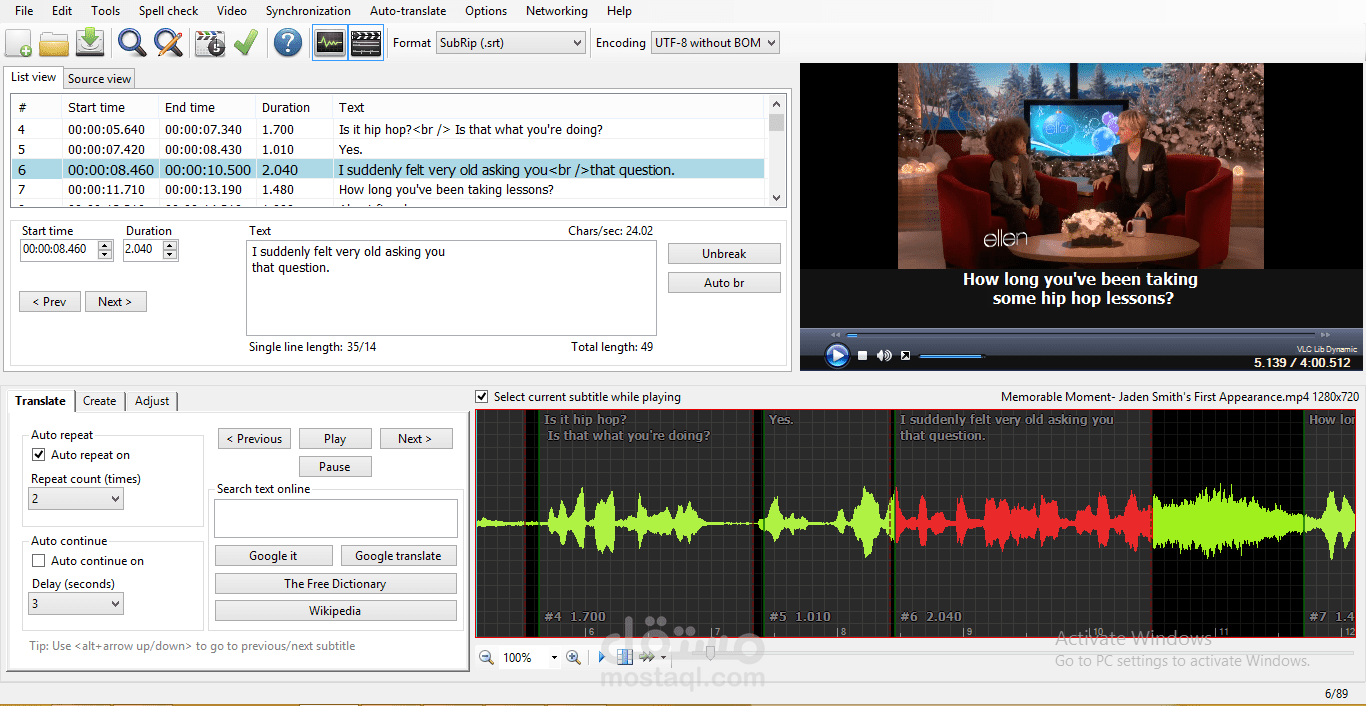Open the File menu

(x=24, y=11)
